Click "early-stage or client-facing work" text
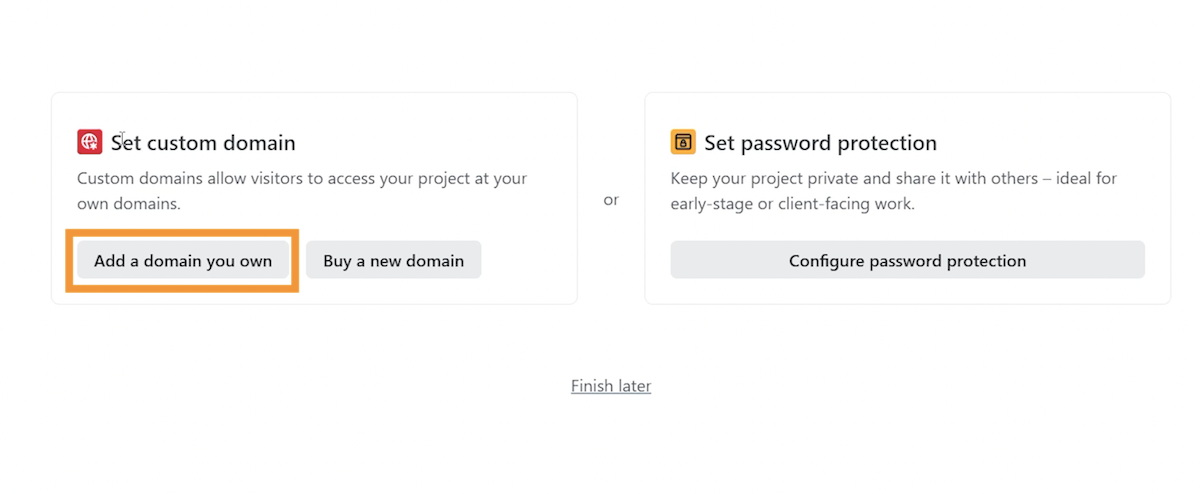Image resolution: width=1200 pixels, height=494 pixels. [x=793, y=203]
